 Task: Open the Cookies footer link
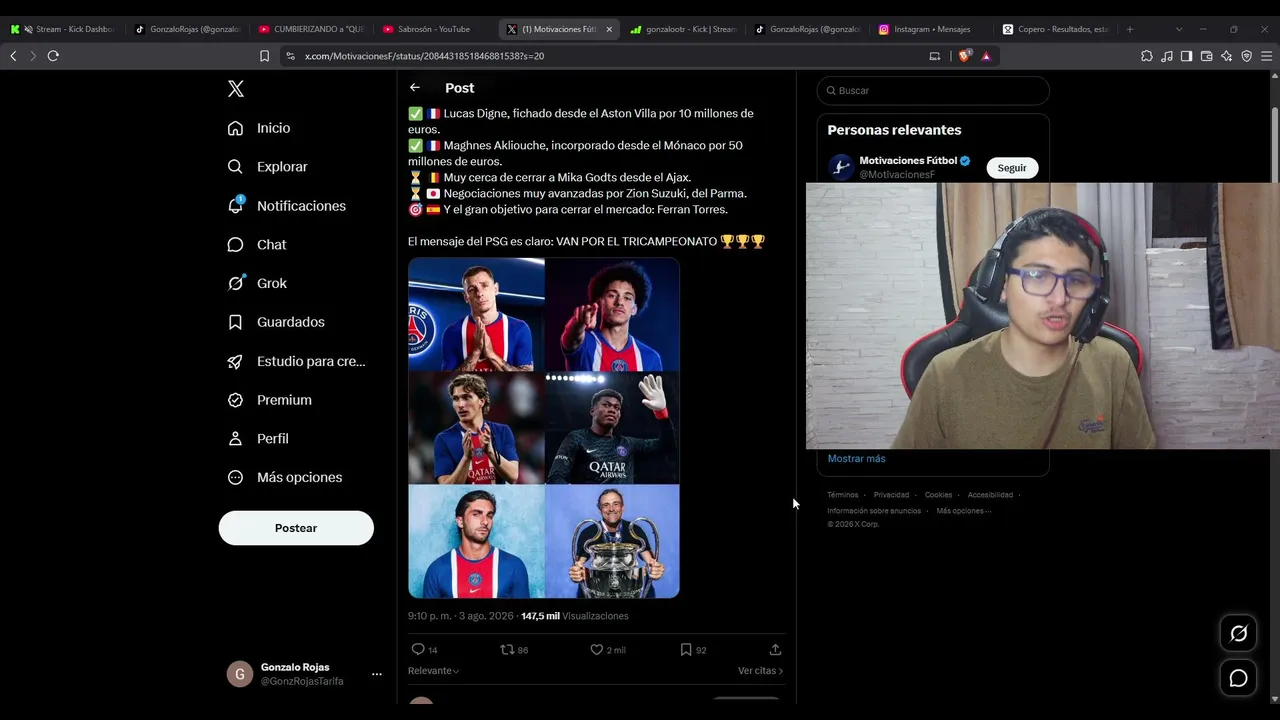[938, 495]
